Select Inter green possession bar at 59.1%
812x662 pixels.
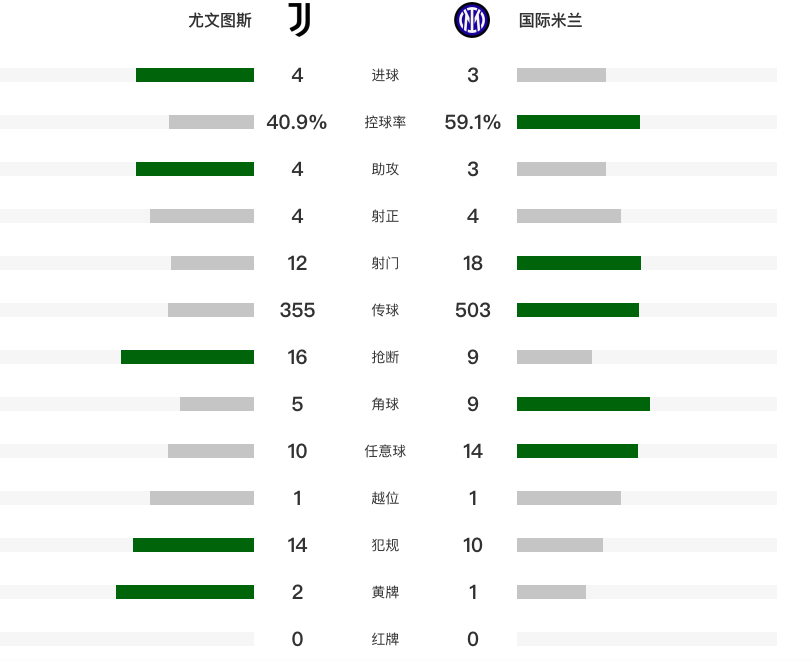point(578,122)
